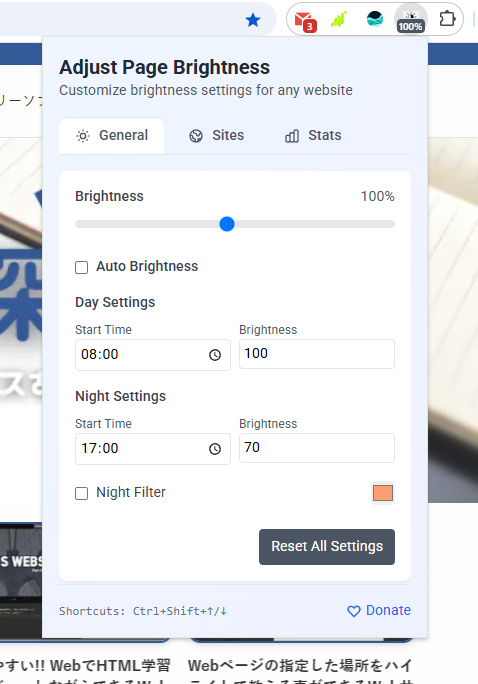The width and height of the screenshot is (478, 684).
Task: Click the Day Start Time 08:00 field
Action: [x=153, y=355]
